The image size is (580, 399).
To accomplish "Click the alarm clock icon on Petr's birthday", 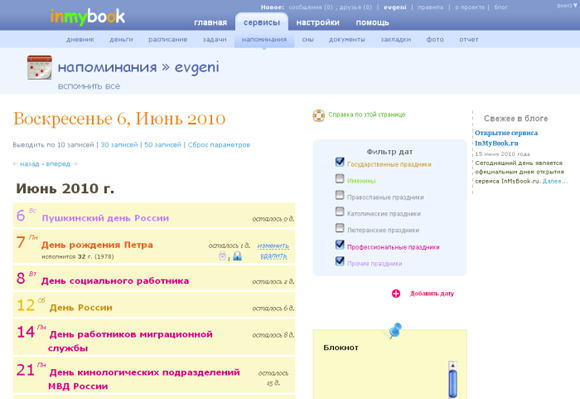I will [222, 256].
